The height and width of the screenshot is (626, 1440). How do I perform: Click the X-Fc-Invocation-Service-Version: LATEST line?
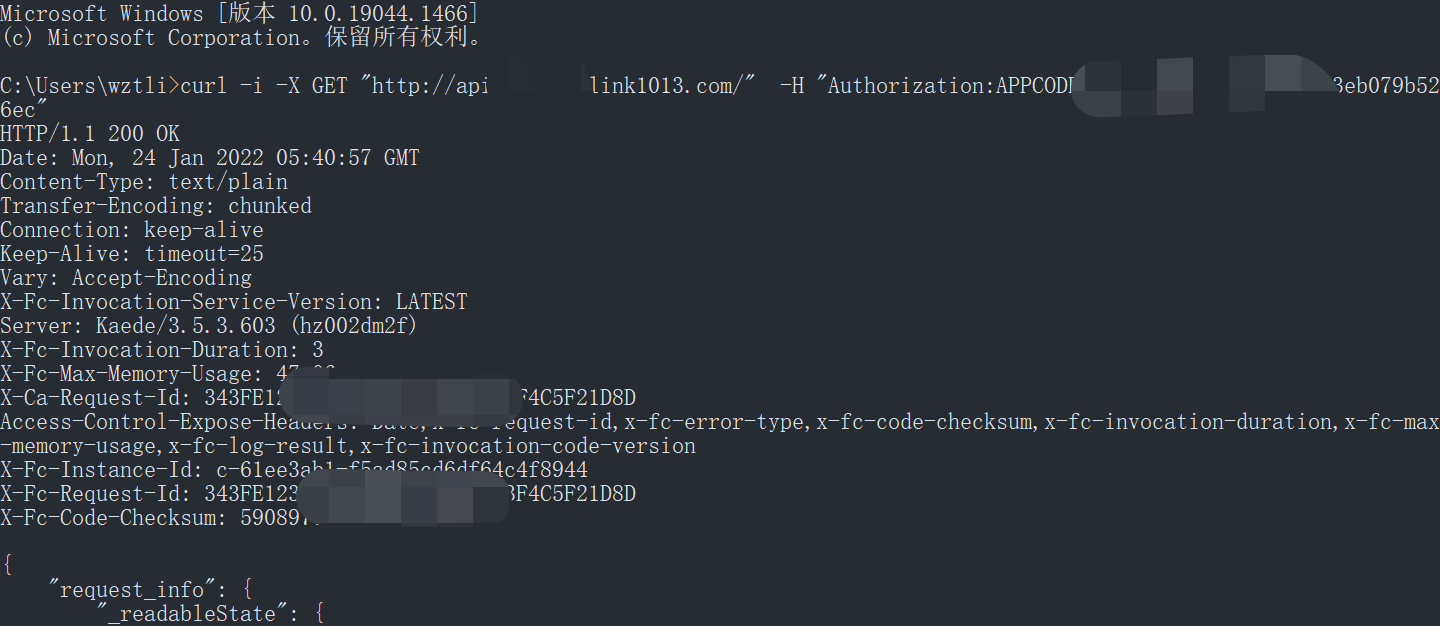click(234, 302)
